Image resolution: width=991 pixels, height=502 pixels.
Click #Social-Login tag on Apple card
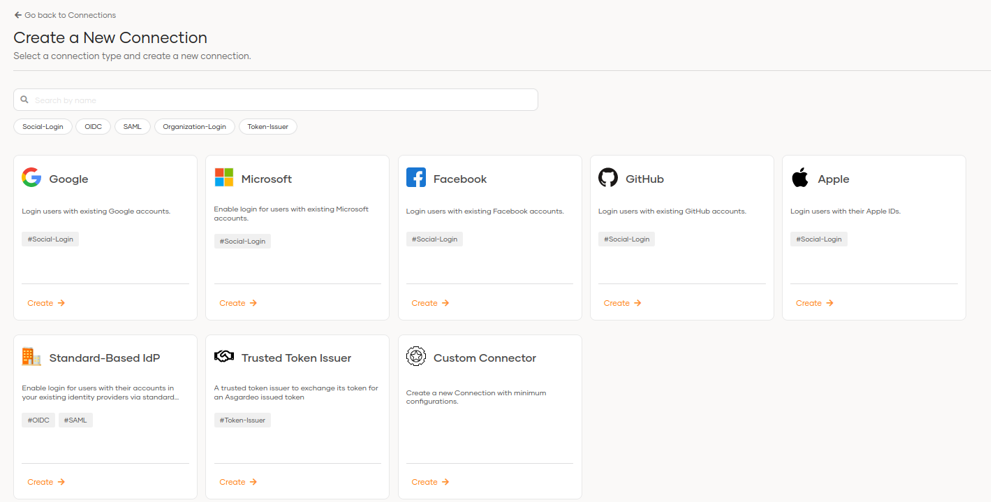pyautogui.click(x=818, y=239)
